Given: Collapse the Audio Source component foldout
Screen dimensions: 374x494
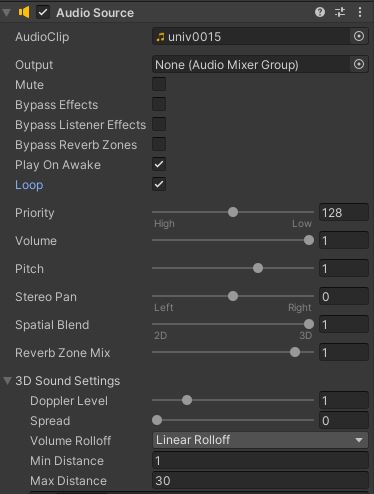Looking at the screenshot, I should coord(6,13).
